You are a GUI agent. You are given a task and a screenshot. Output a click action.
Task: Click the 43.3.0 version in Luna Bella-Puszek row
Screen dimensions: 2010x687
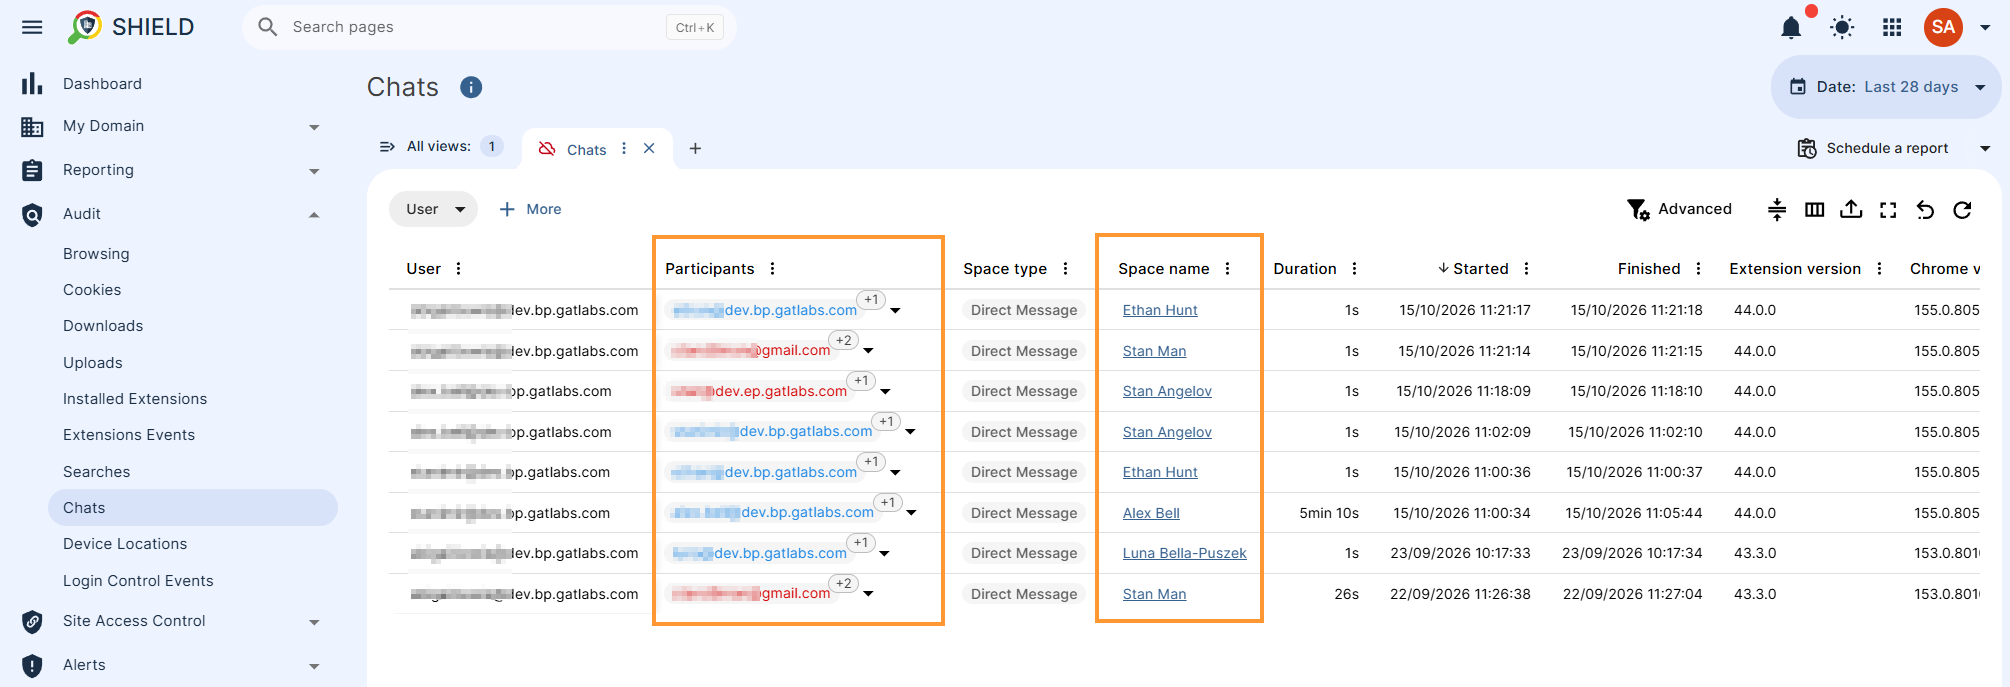(x=1755, y=553)
